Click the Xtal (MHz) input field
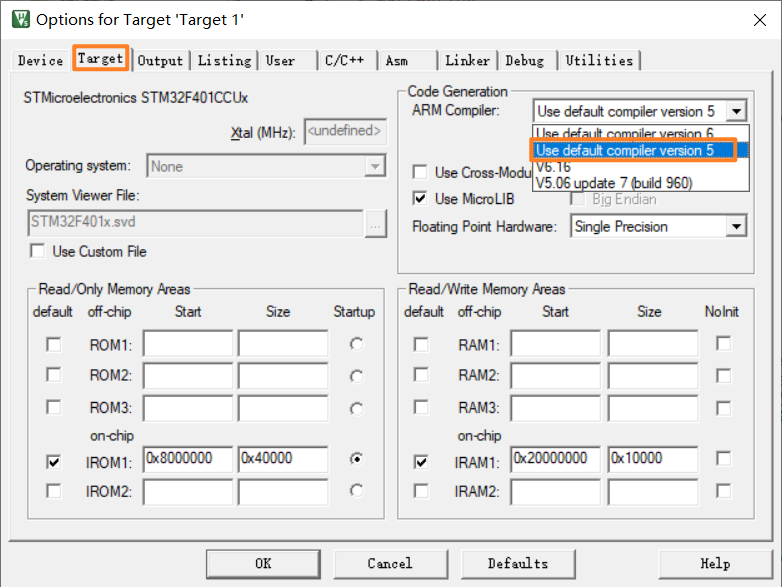The height and width of the screenshot is (587, 782). click(345, 131)
